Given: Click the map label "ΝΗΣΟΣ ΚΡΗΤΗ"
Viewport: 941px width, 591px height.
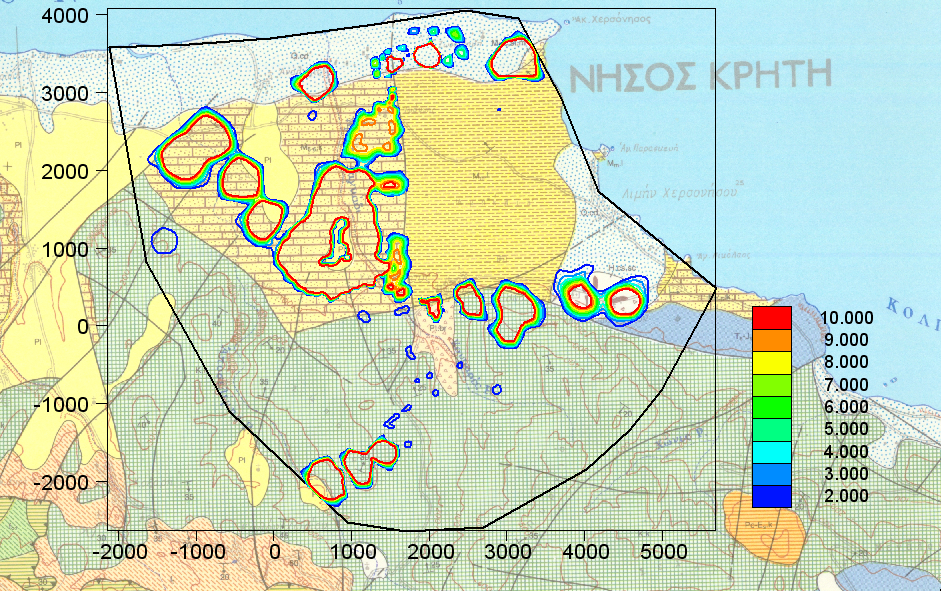Looking at the screenshot, I should 700,76.
